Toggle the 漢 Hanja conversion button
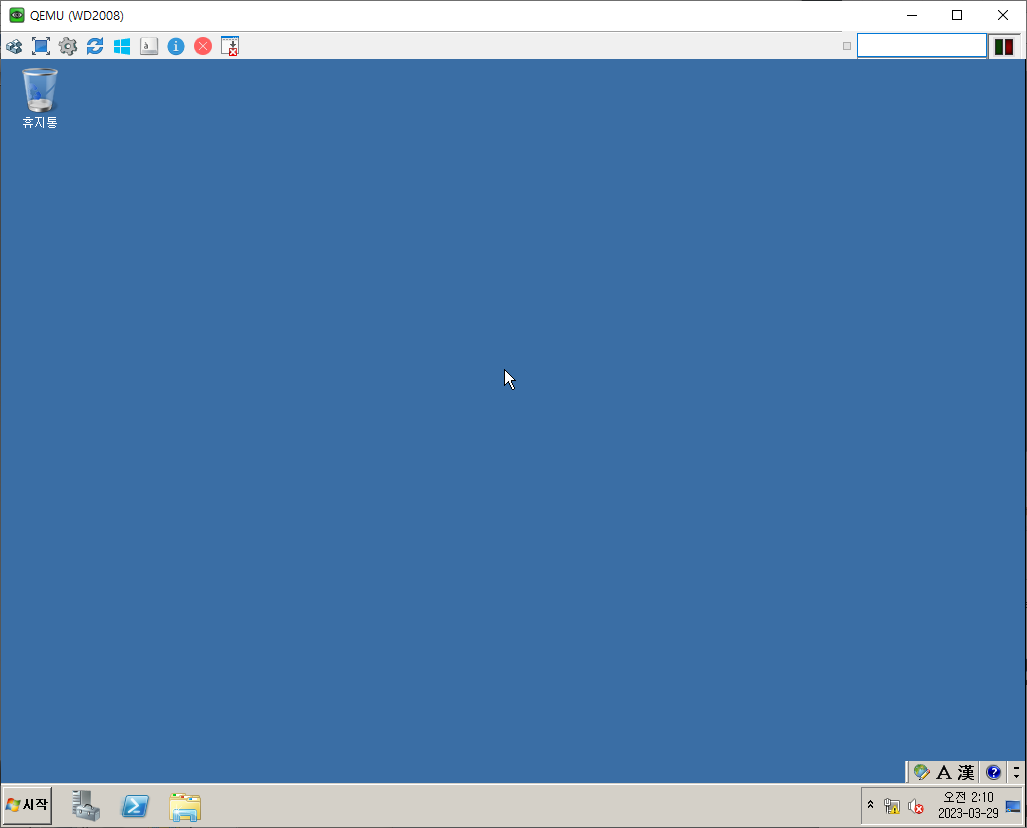Screen dimensions: 1027x828 [965, 772]
